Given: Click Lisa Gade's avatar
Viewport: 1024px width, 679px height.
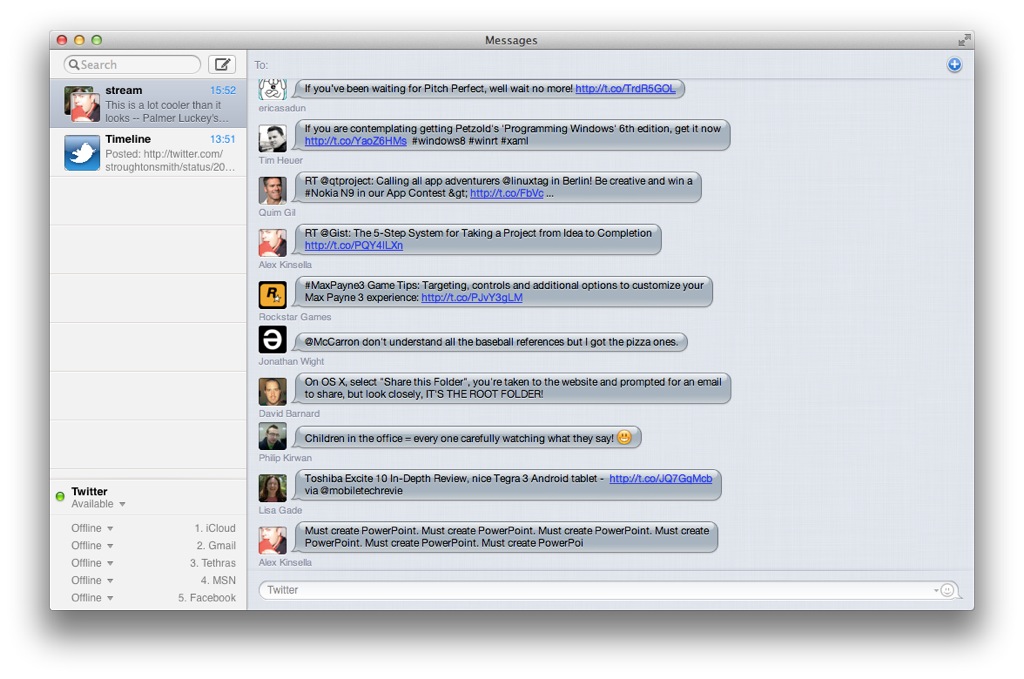Looking at the screenshot, I should 272,487.
